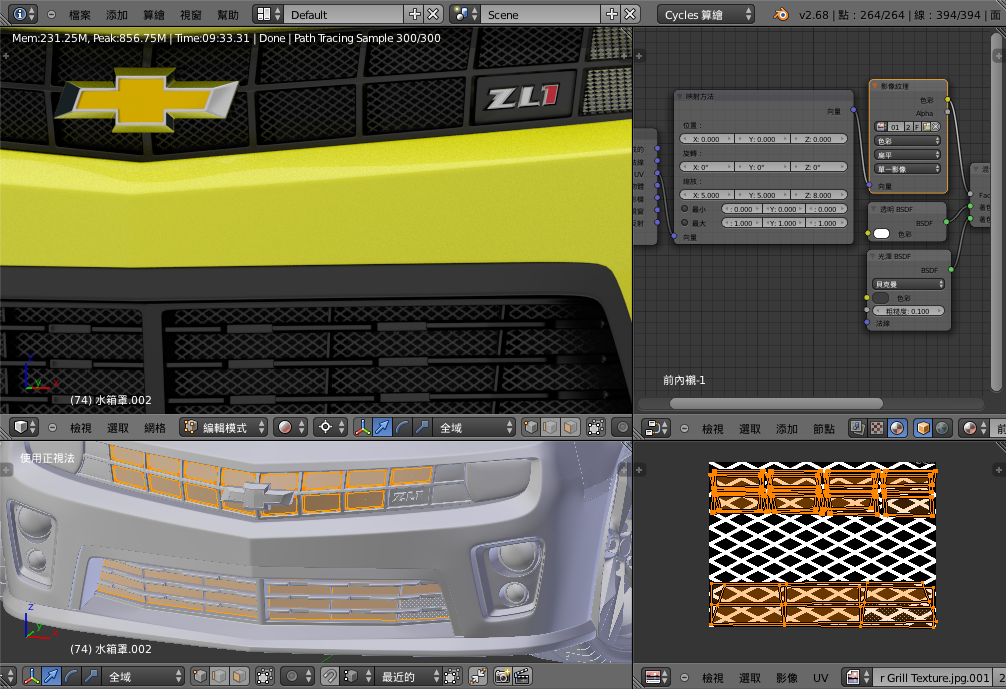
Task: Select scale manipulator in upper viewport header
Action: click(x=422, y=427)
